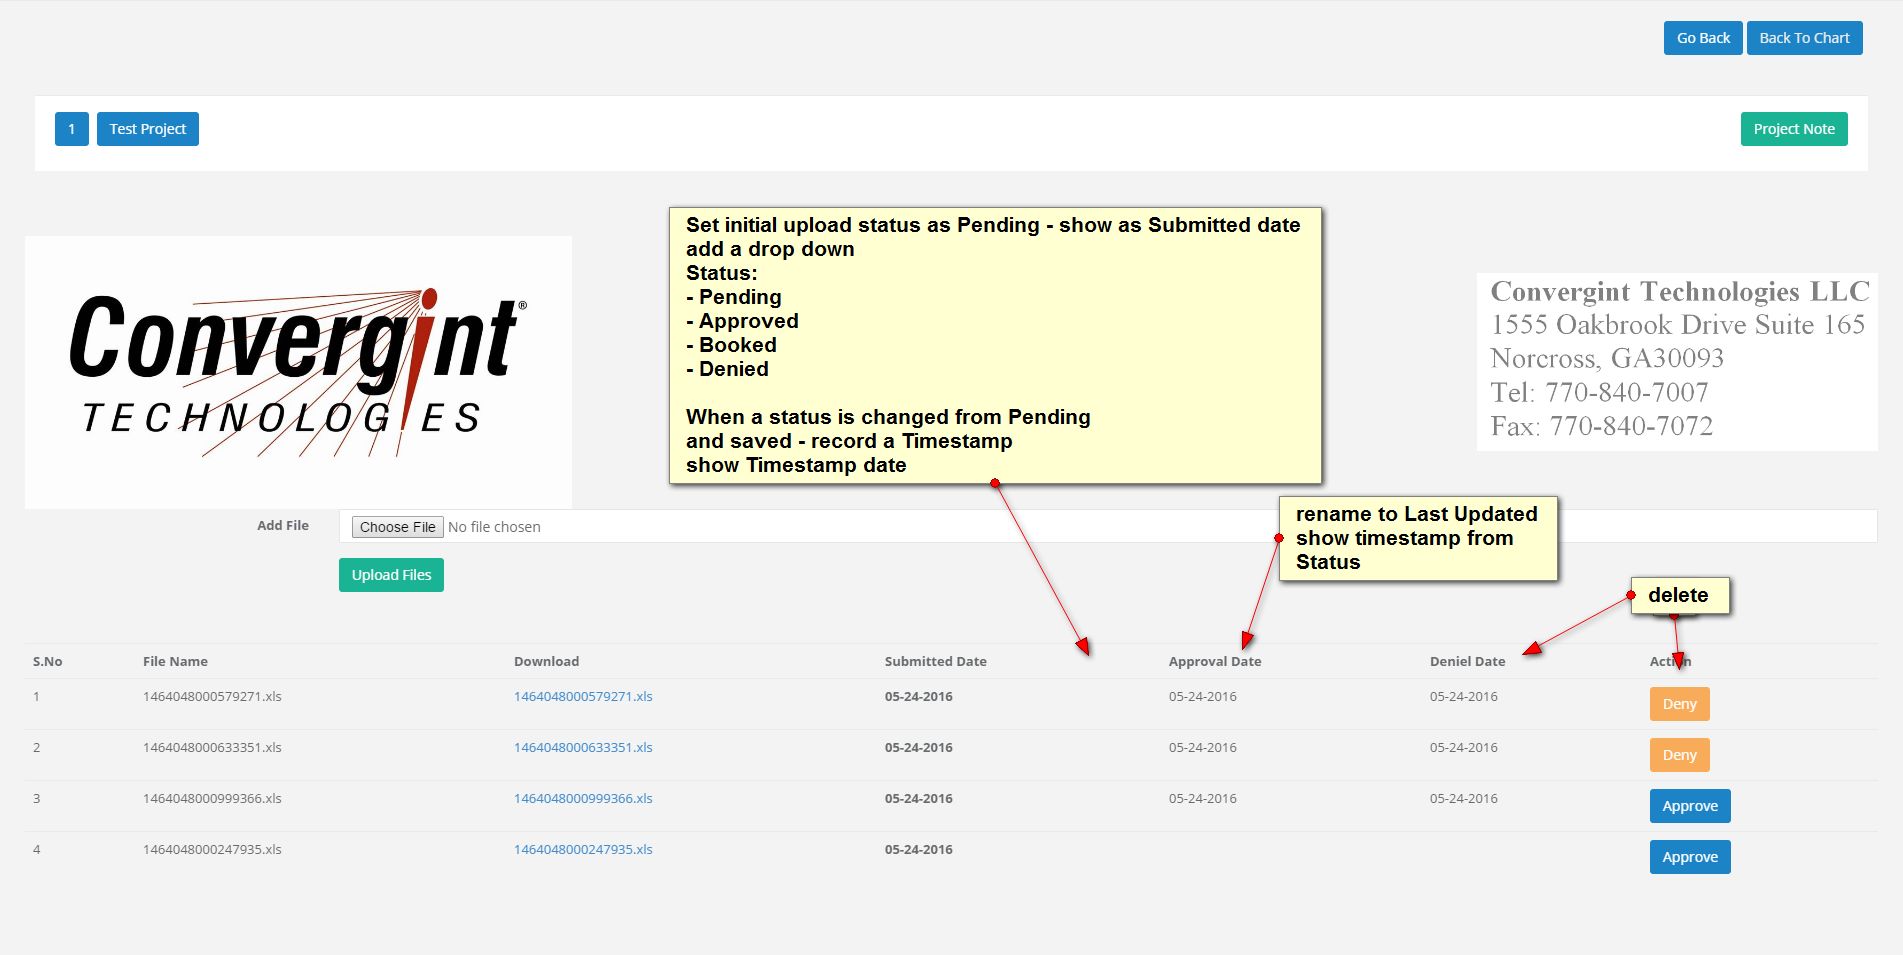1903x955 pixels.
Task: Click the approval date in row 2
Action: 1202,748
